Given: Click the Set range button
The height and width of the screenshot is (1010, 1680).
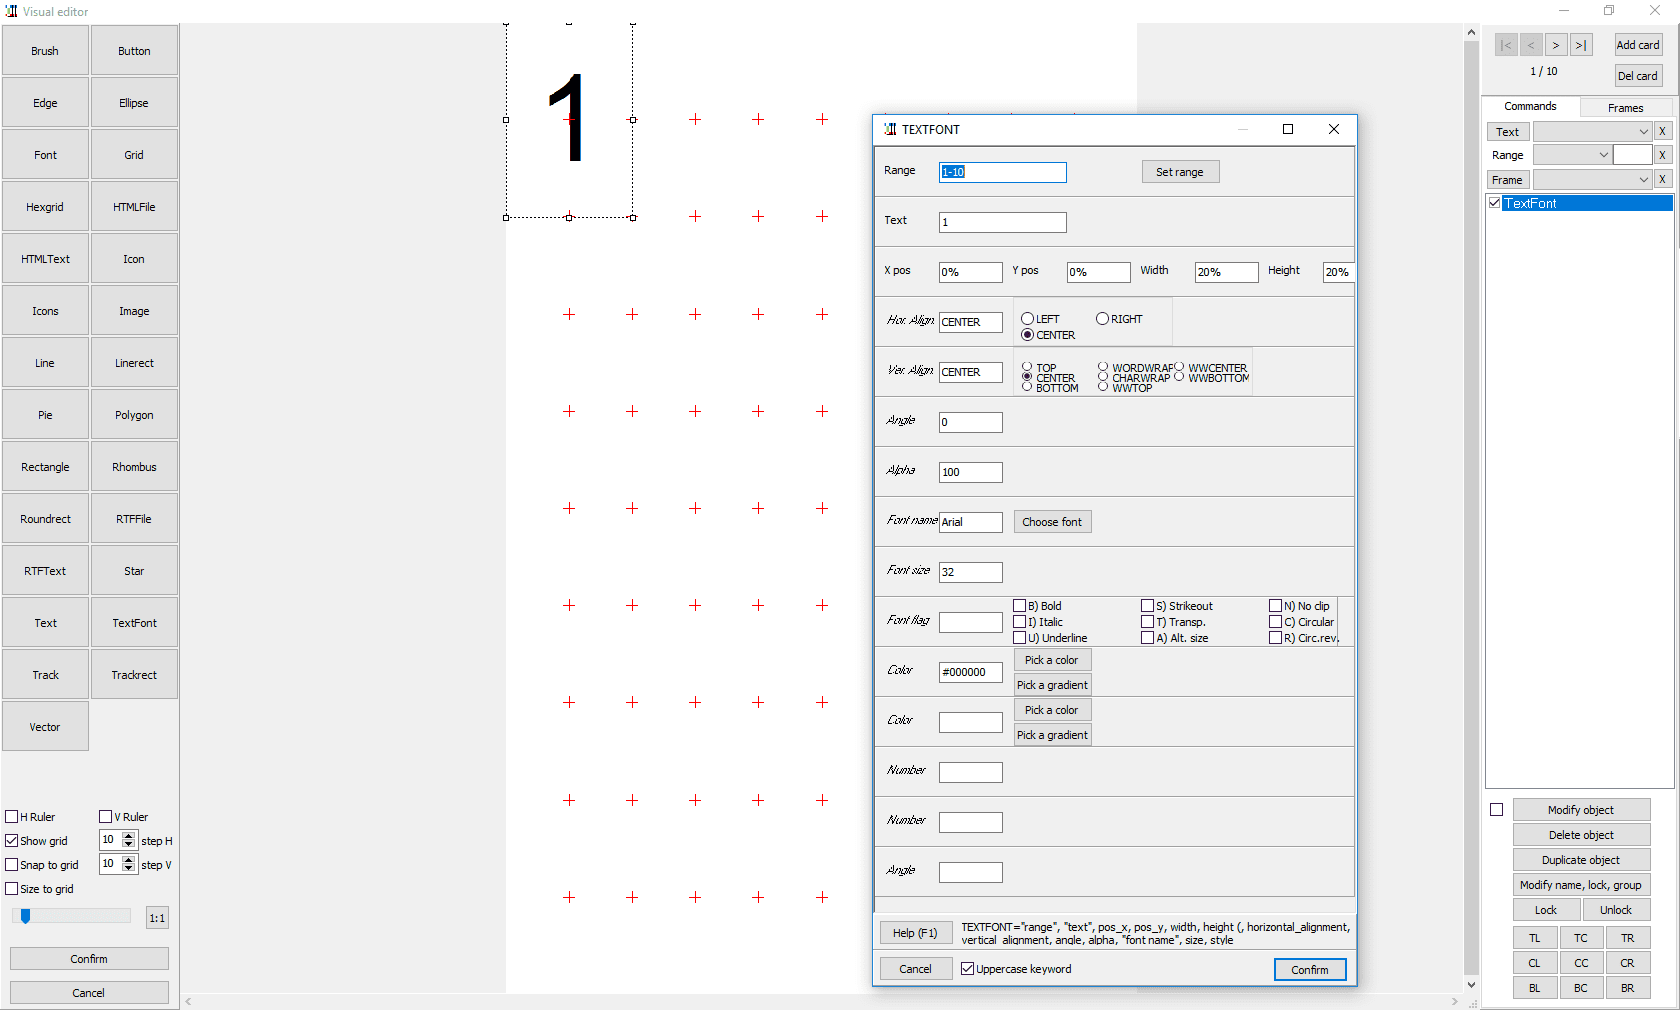Looking at the screenshot, I should [1180, 172].
